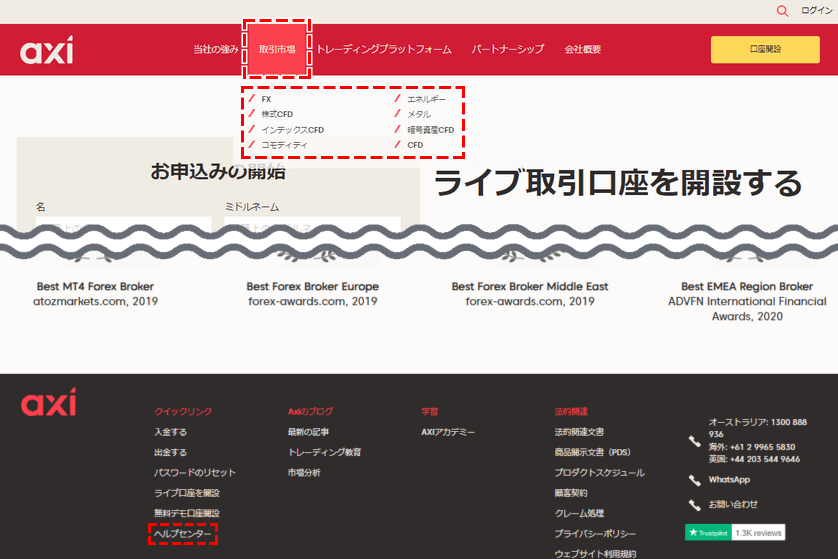Click the 英国: +44 203 544 9646 number

coord(754,459)
